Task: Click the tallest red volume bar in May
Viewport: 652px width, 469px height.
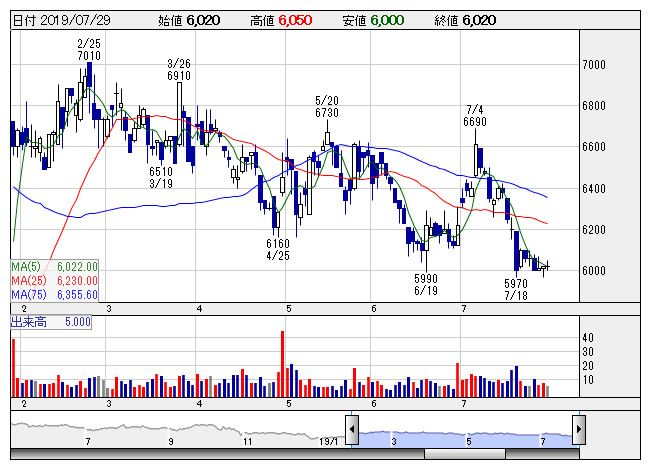Action: 282,364
